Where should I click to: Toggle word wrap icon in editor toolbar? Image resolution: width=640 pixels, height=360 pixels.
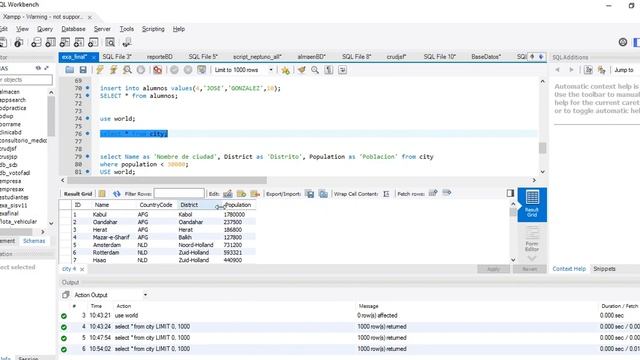342,70
